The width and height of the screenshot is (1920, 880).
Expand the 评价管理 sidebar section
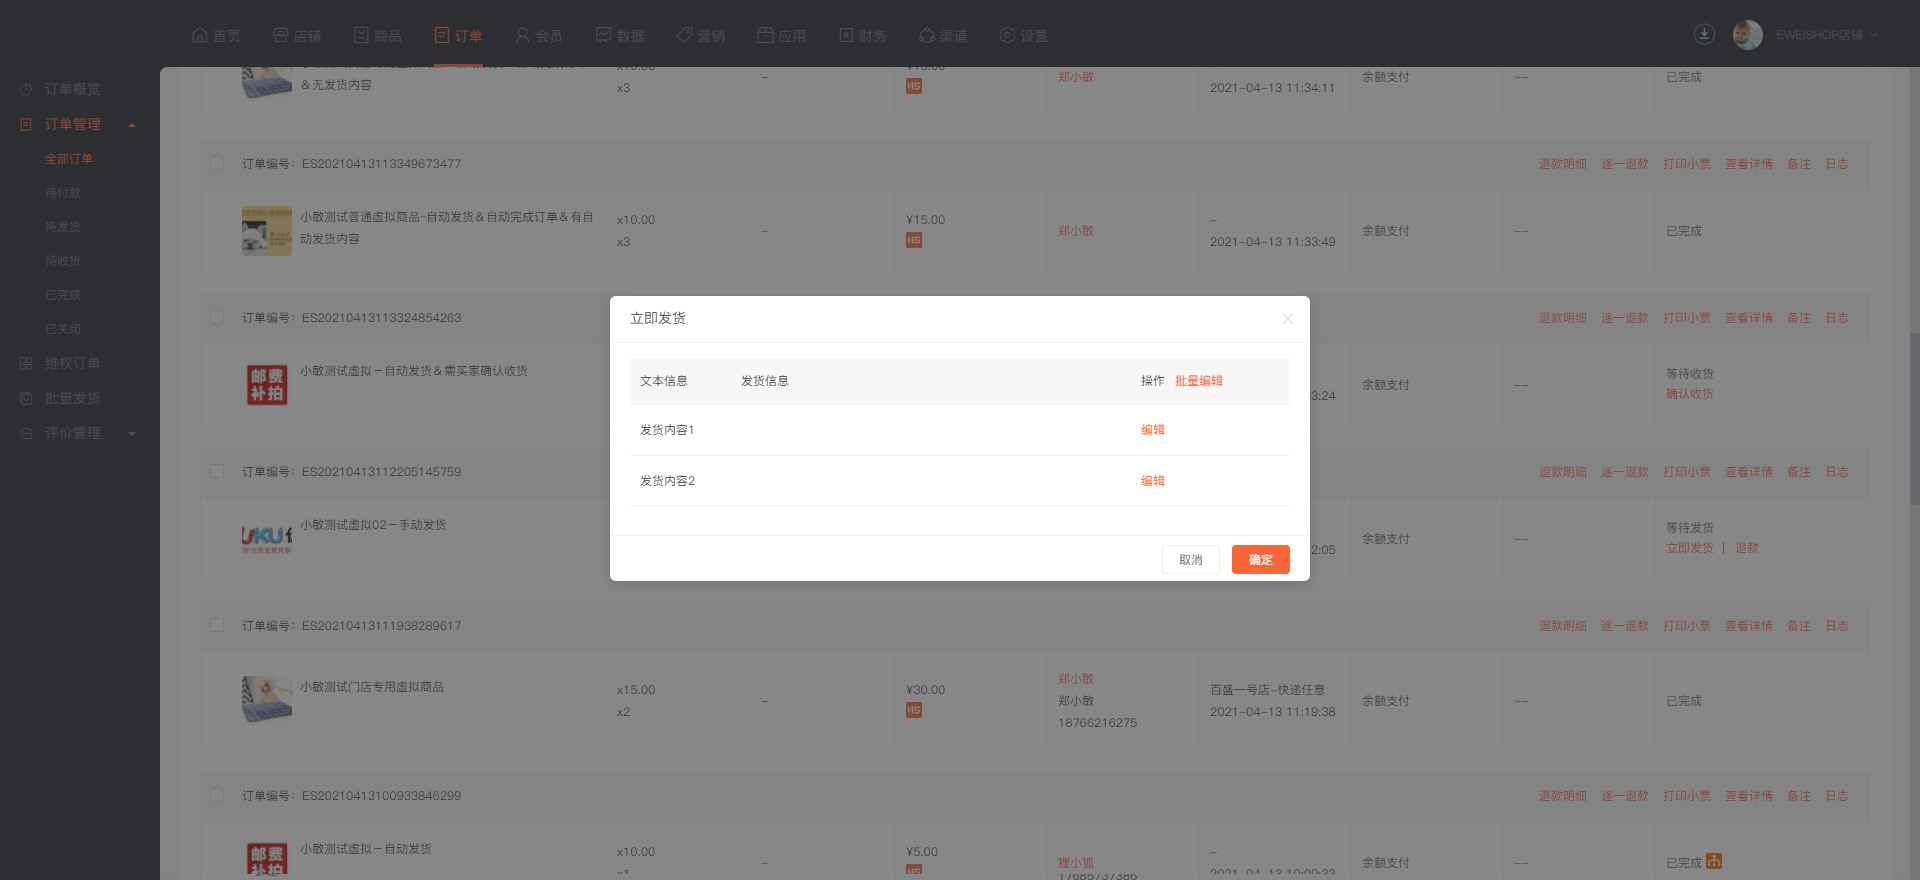tap(131, 434)
